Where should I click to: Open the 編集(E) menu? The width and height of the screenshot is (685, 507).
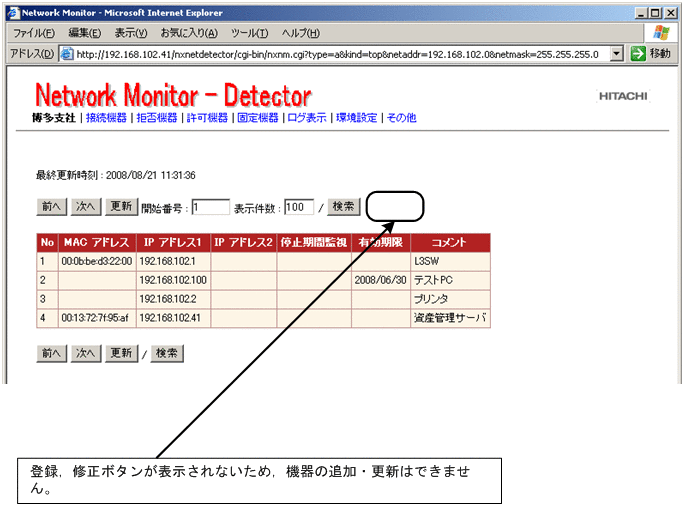tap(85, 33)
